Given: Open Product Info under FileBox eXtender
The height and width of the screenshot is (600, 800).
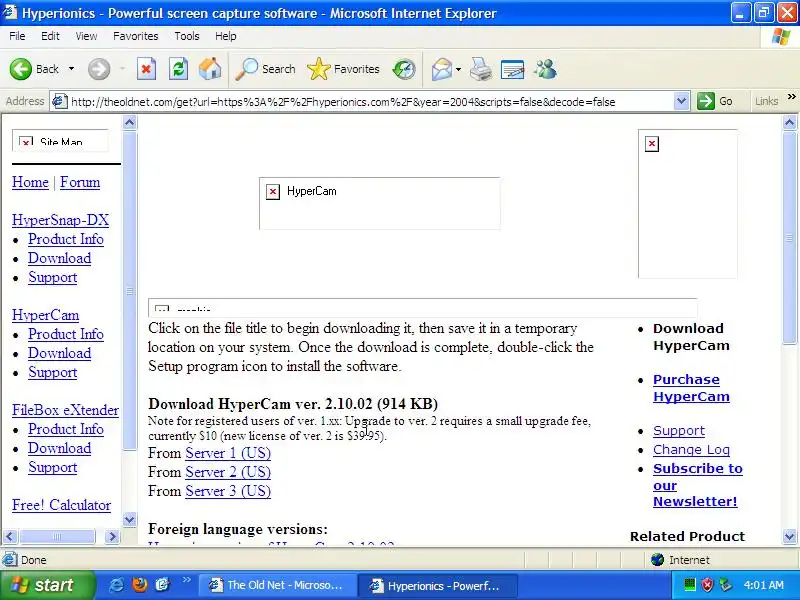Looking at the screenshot, I should click(x=66, y=429).
